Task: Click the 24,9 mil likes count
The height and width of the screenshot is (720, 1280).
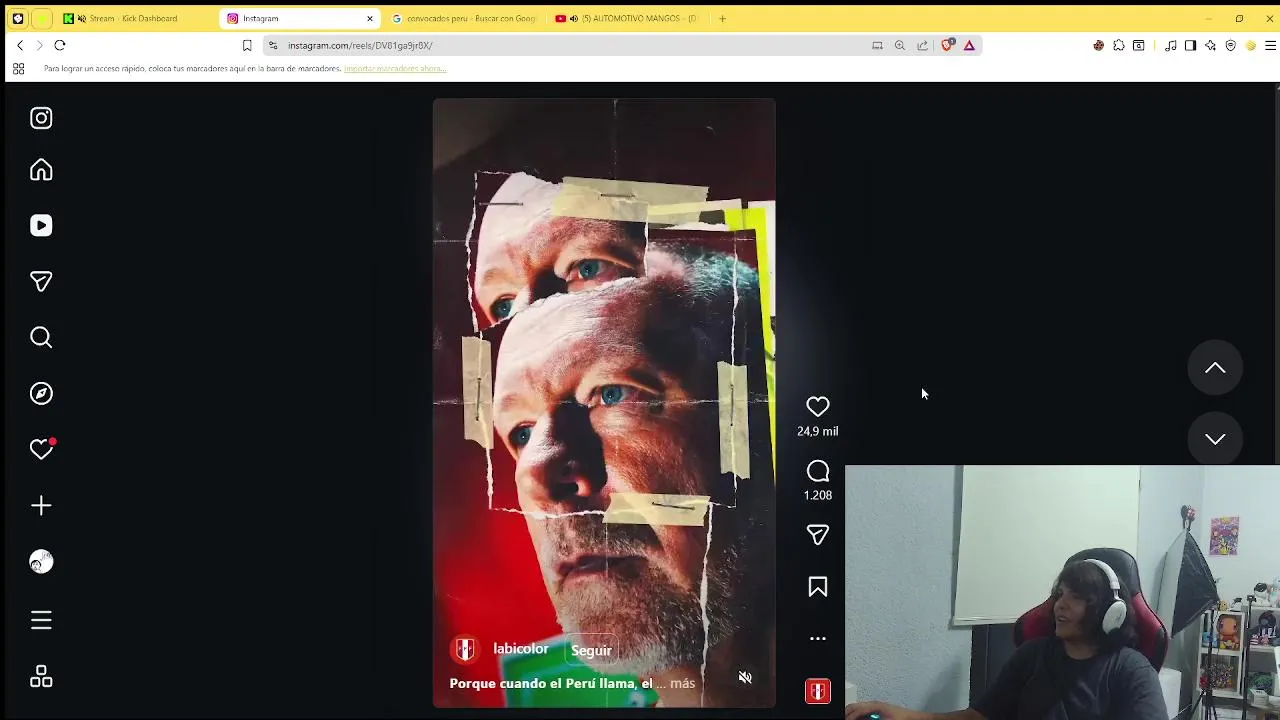Action: pos(818,431)
